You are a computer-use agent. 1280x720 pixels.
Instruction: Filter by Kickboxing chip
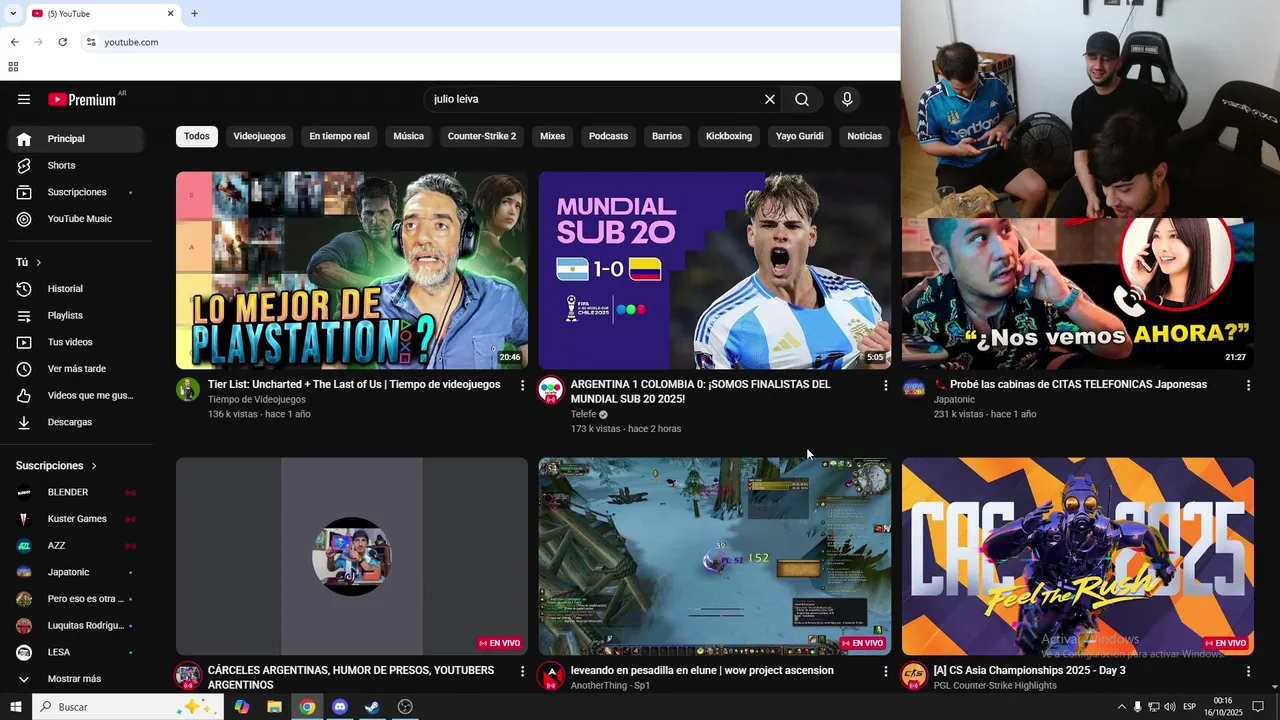[x=729, y=136]
